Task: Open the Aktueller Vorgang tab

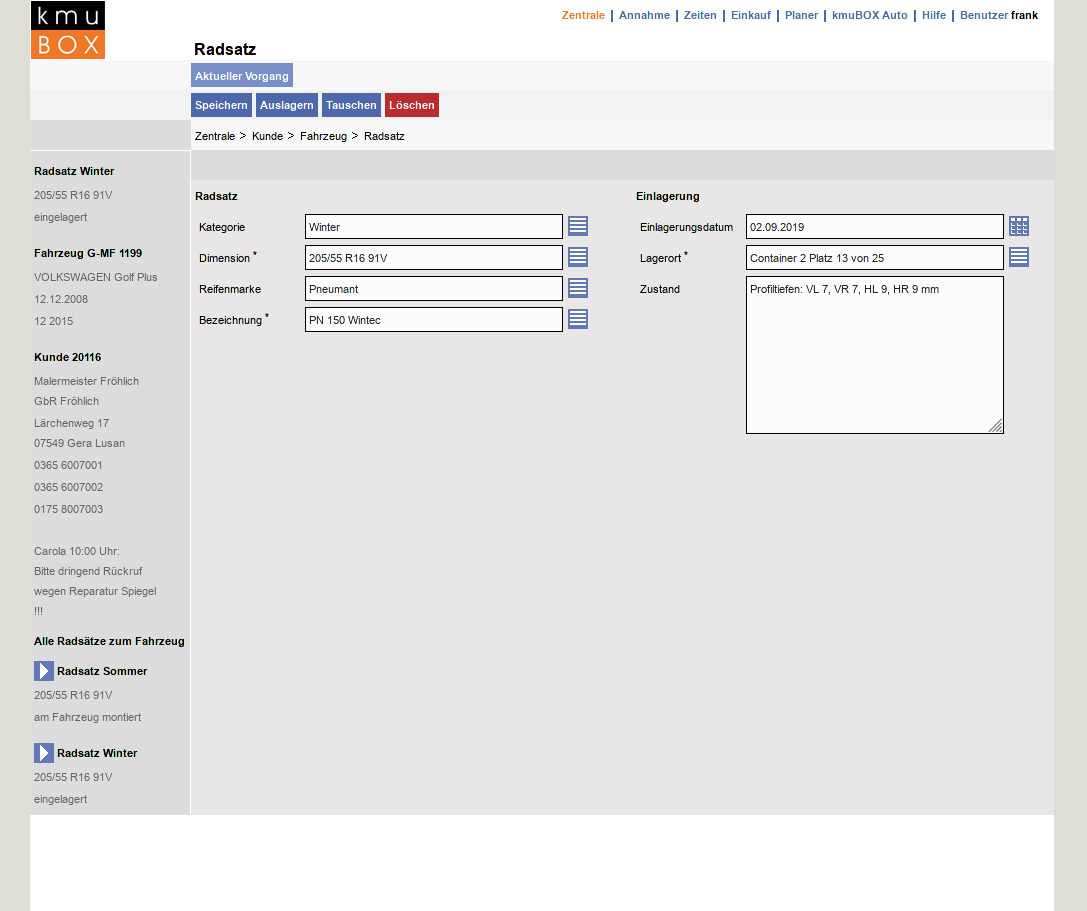Action: pos(242,76)
